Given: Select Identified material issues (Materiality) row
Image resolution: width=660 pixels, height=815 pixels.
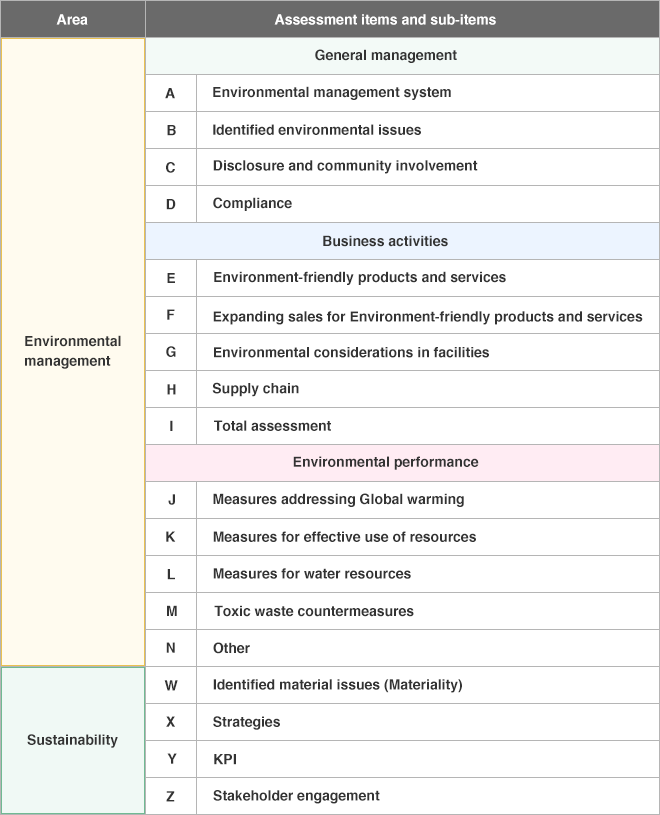Looking at the screenshot, I should [x=402, y=685].
